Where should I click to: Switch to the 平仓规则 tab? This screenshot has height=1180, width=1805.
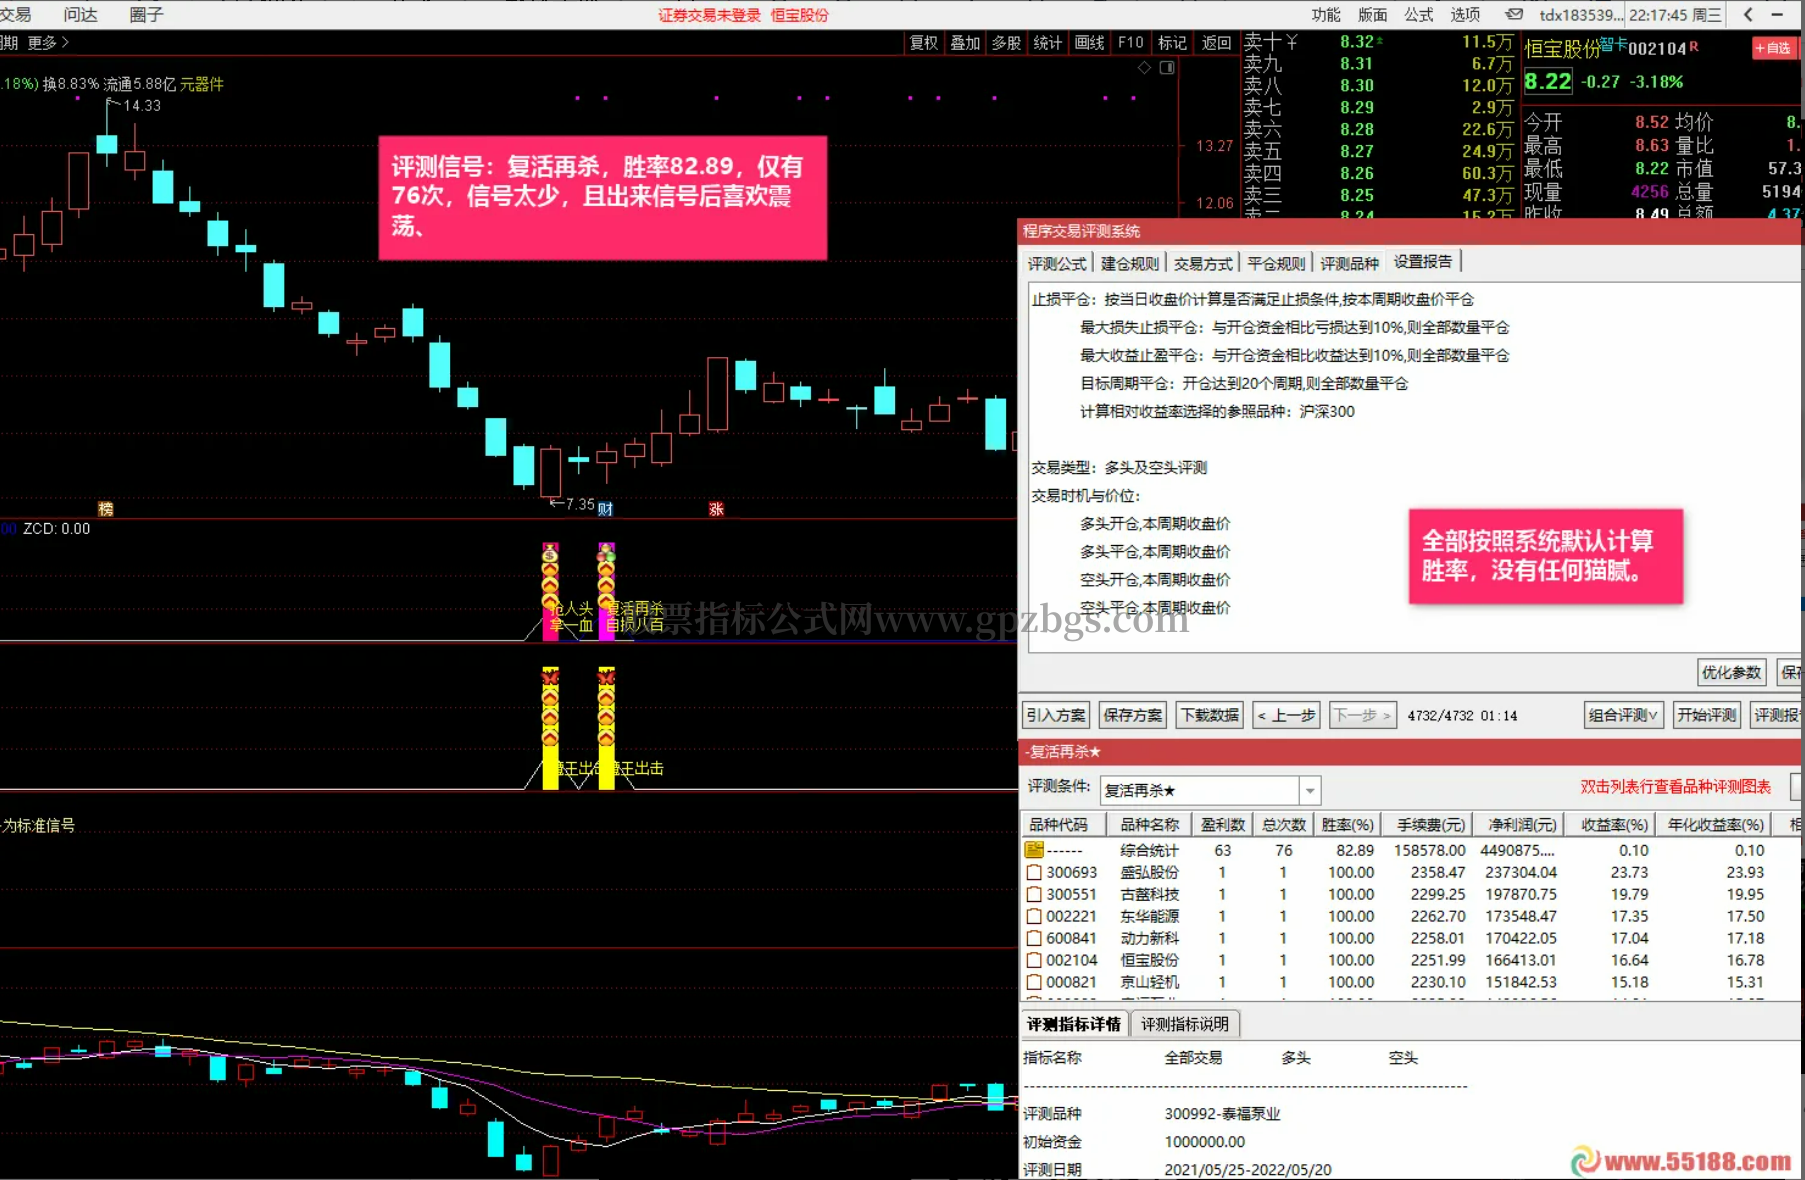point(1276,263)
